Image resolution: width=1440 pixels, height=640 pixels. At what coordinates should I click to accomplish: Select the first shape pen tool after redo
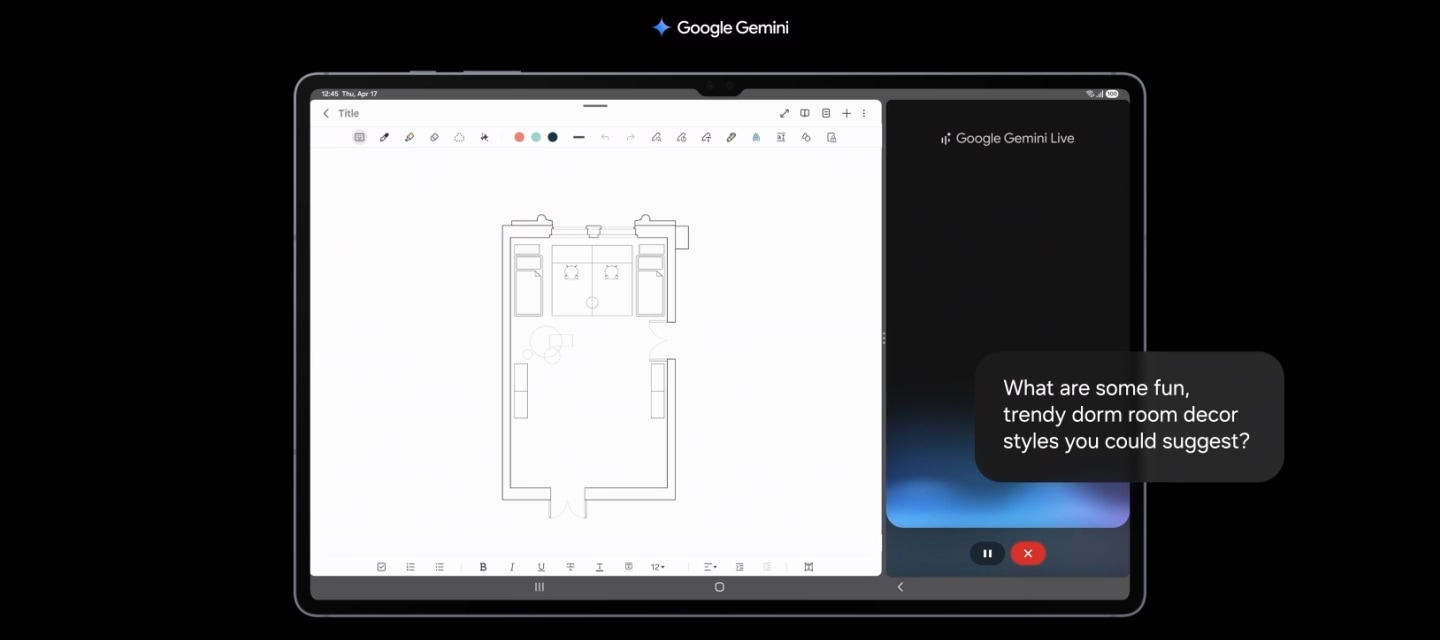click(x=656, y=137)
